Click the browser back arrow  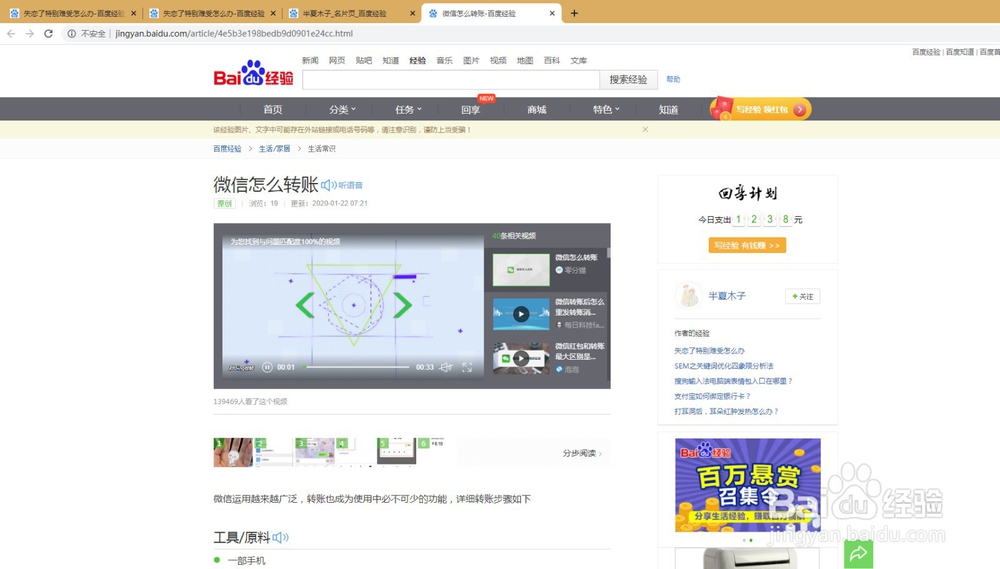[x=11, y=33]
